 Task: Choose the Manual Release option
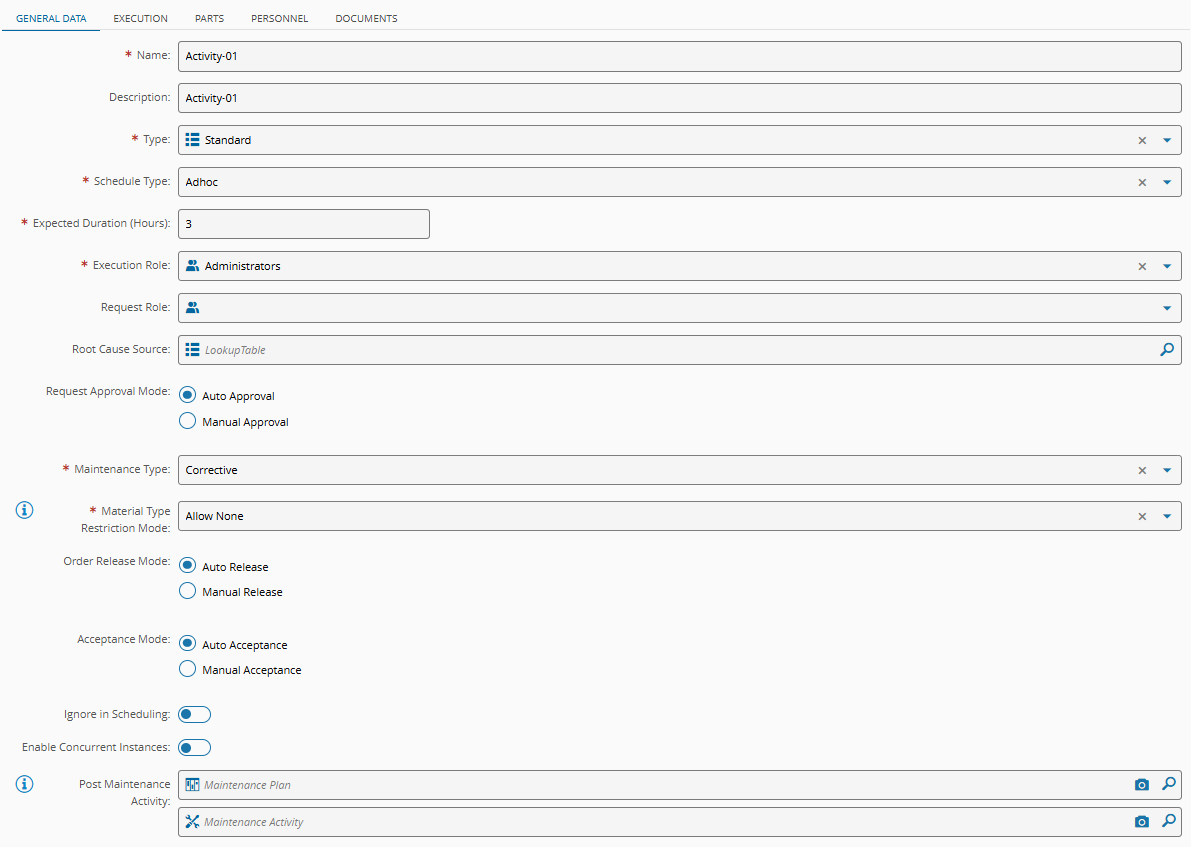pos(187,592)
